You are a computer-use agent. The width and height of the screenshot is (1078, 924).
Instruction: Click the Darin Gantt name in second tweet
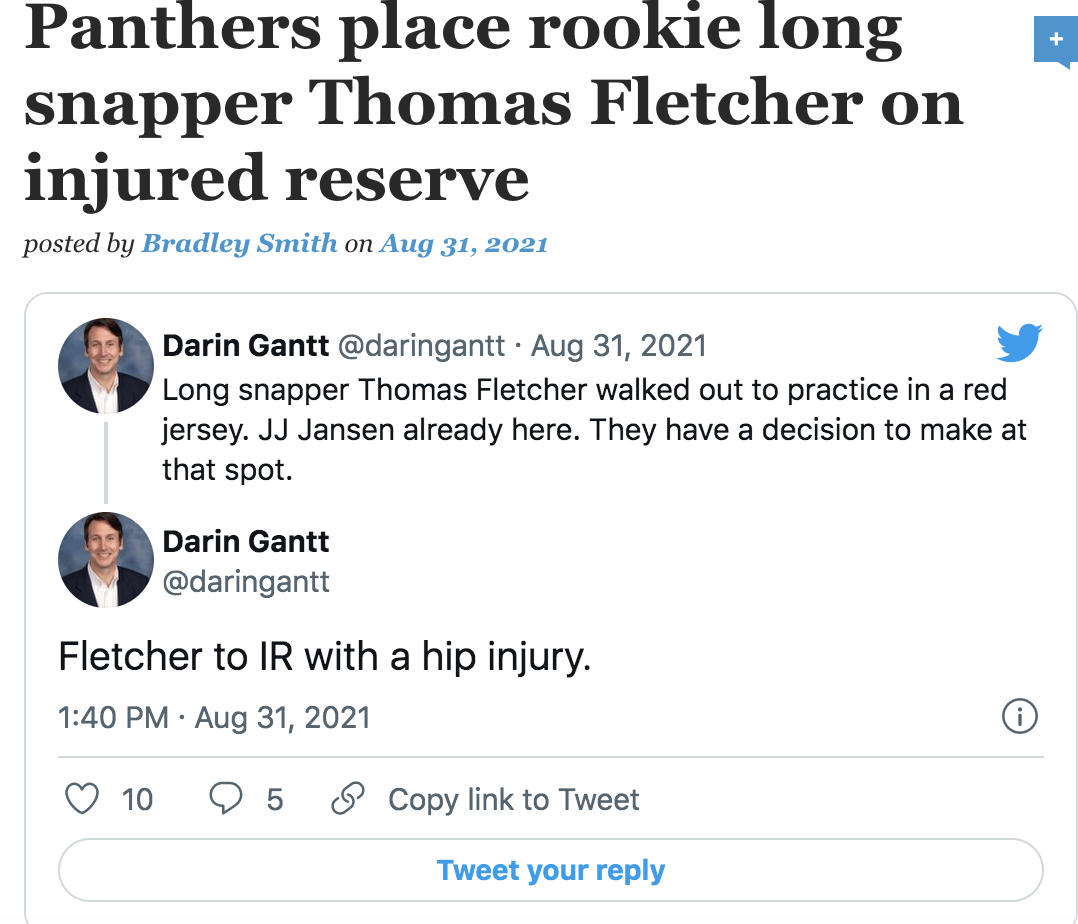245,541
